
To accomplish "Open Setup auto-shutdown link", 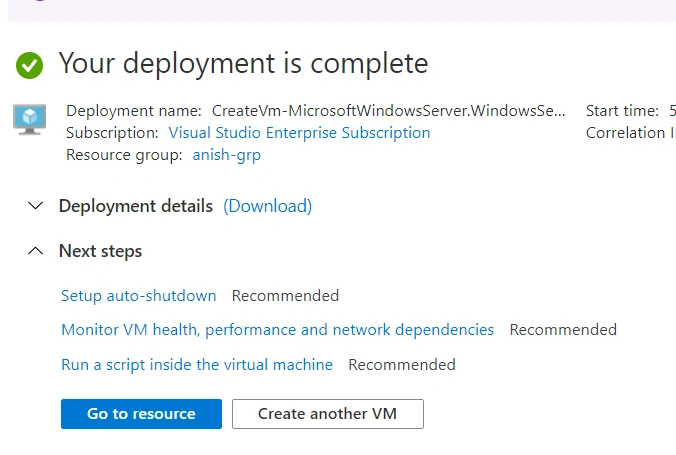I will pyautogui.click(x=138, y=296).
